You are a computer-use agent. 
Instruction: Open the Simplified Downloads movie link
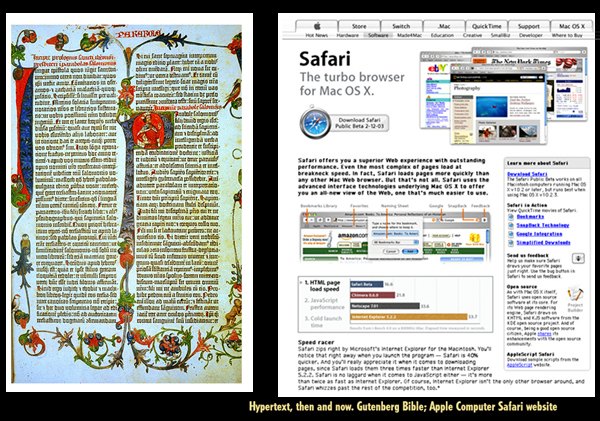[543, 243]
